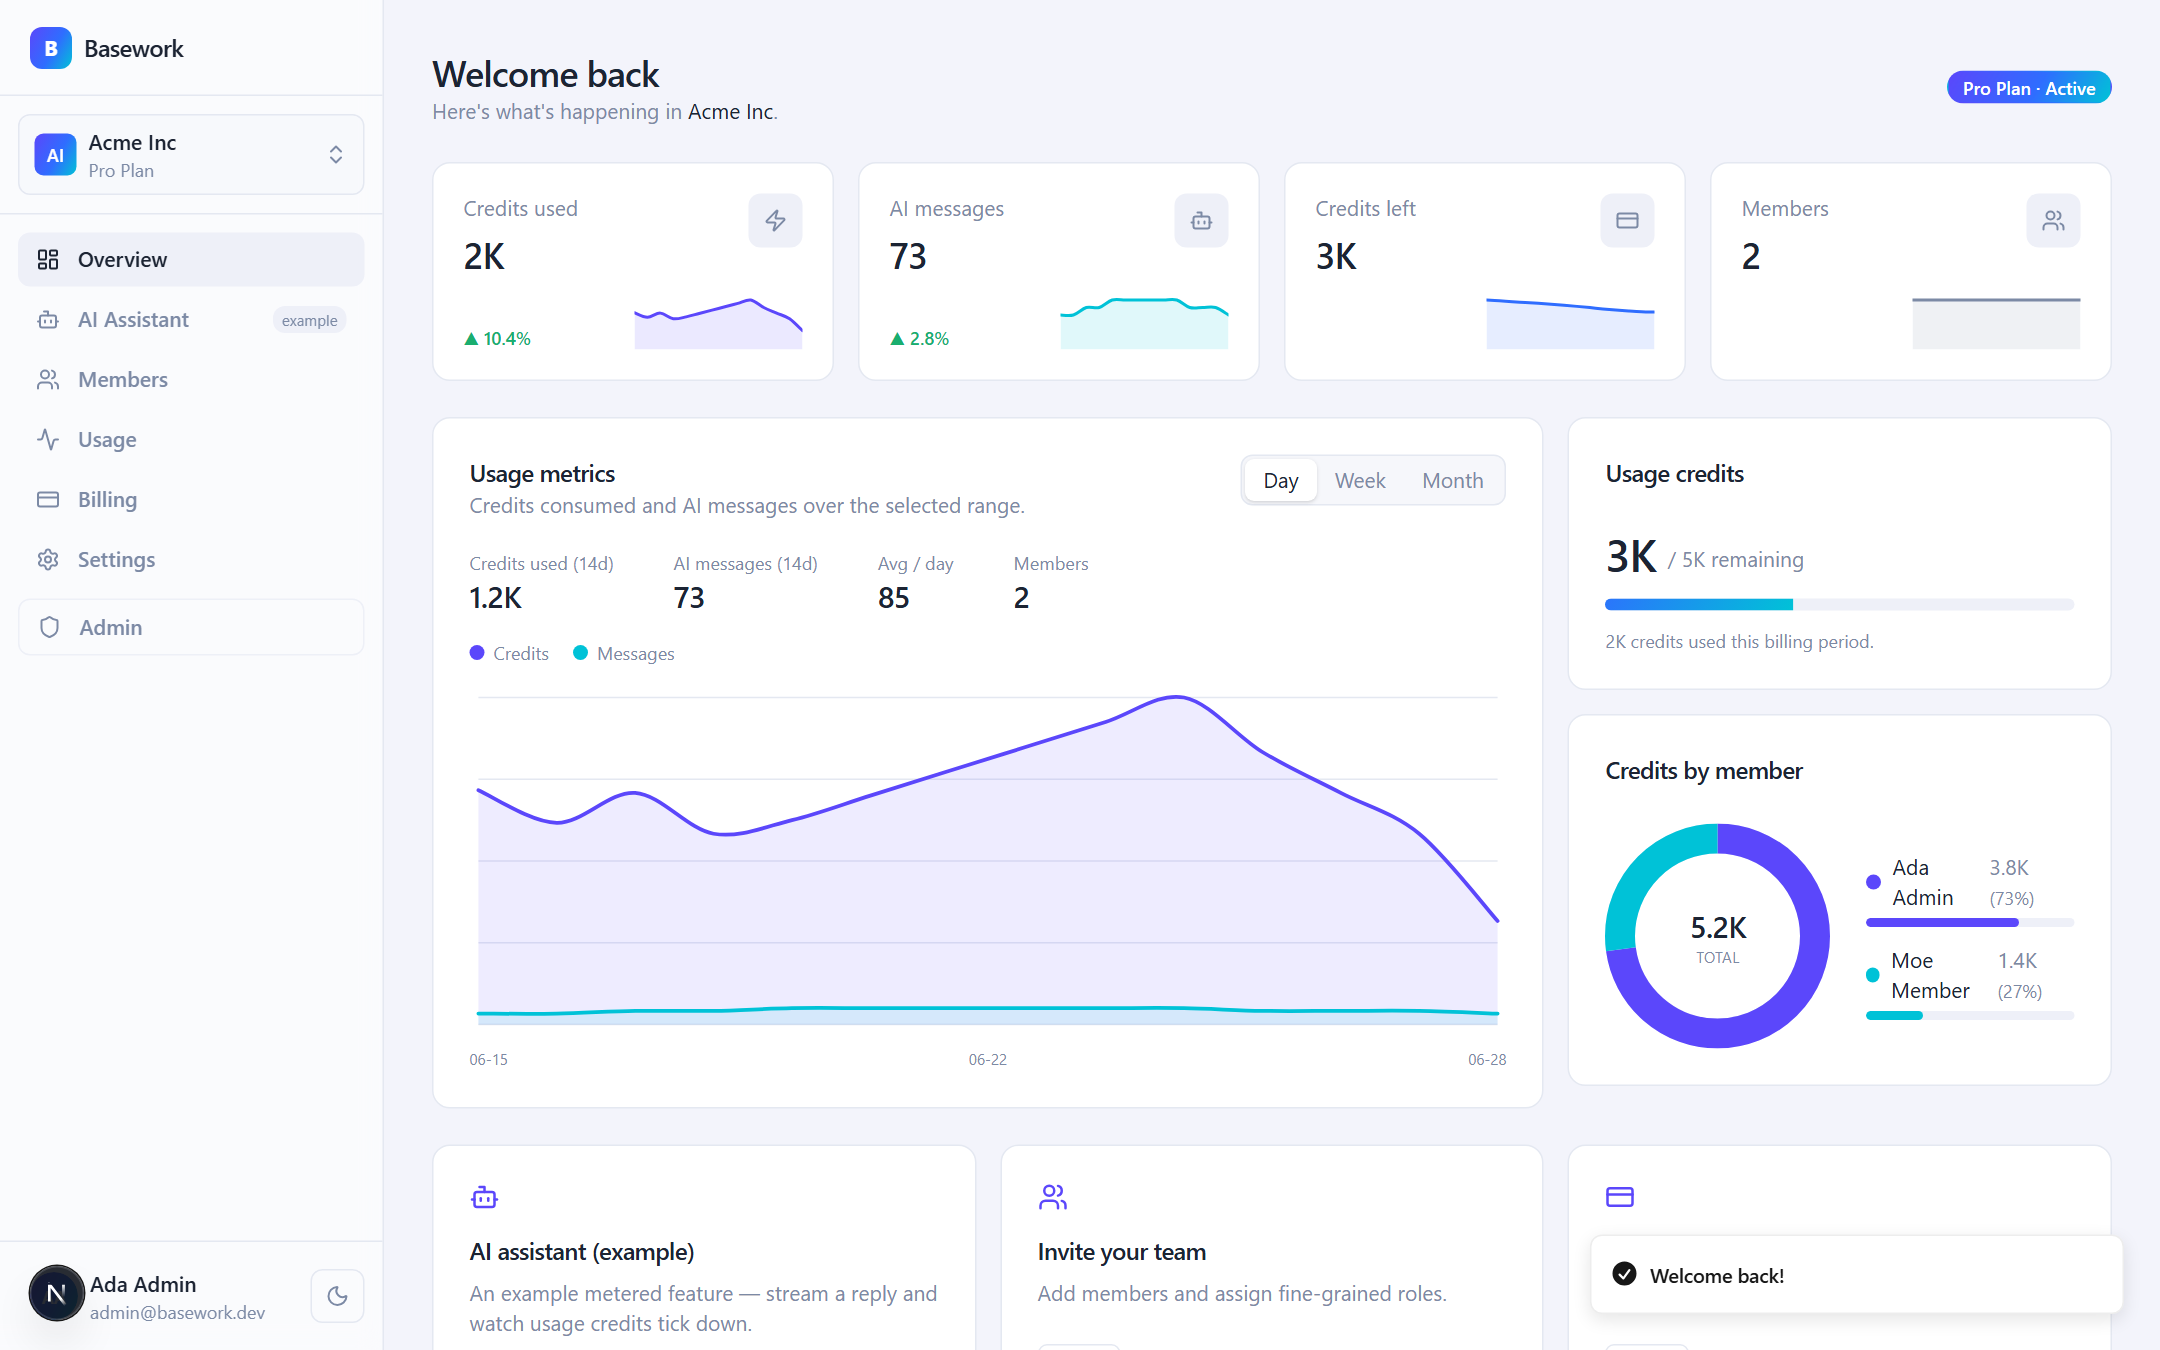Click the 10.4% increase indicator
This screenshot has height=1350, width=2160.
(x=497, y=339)
